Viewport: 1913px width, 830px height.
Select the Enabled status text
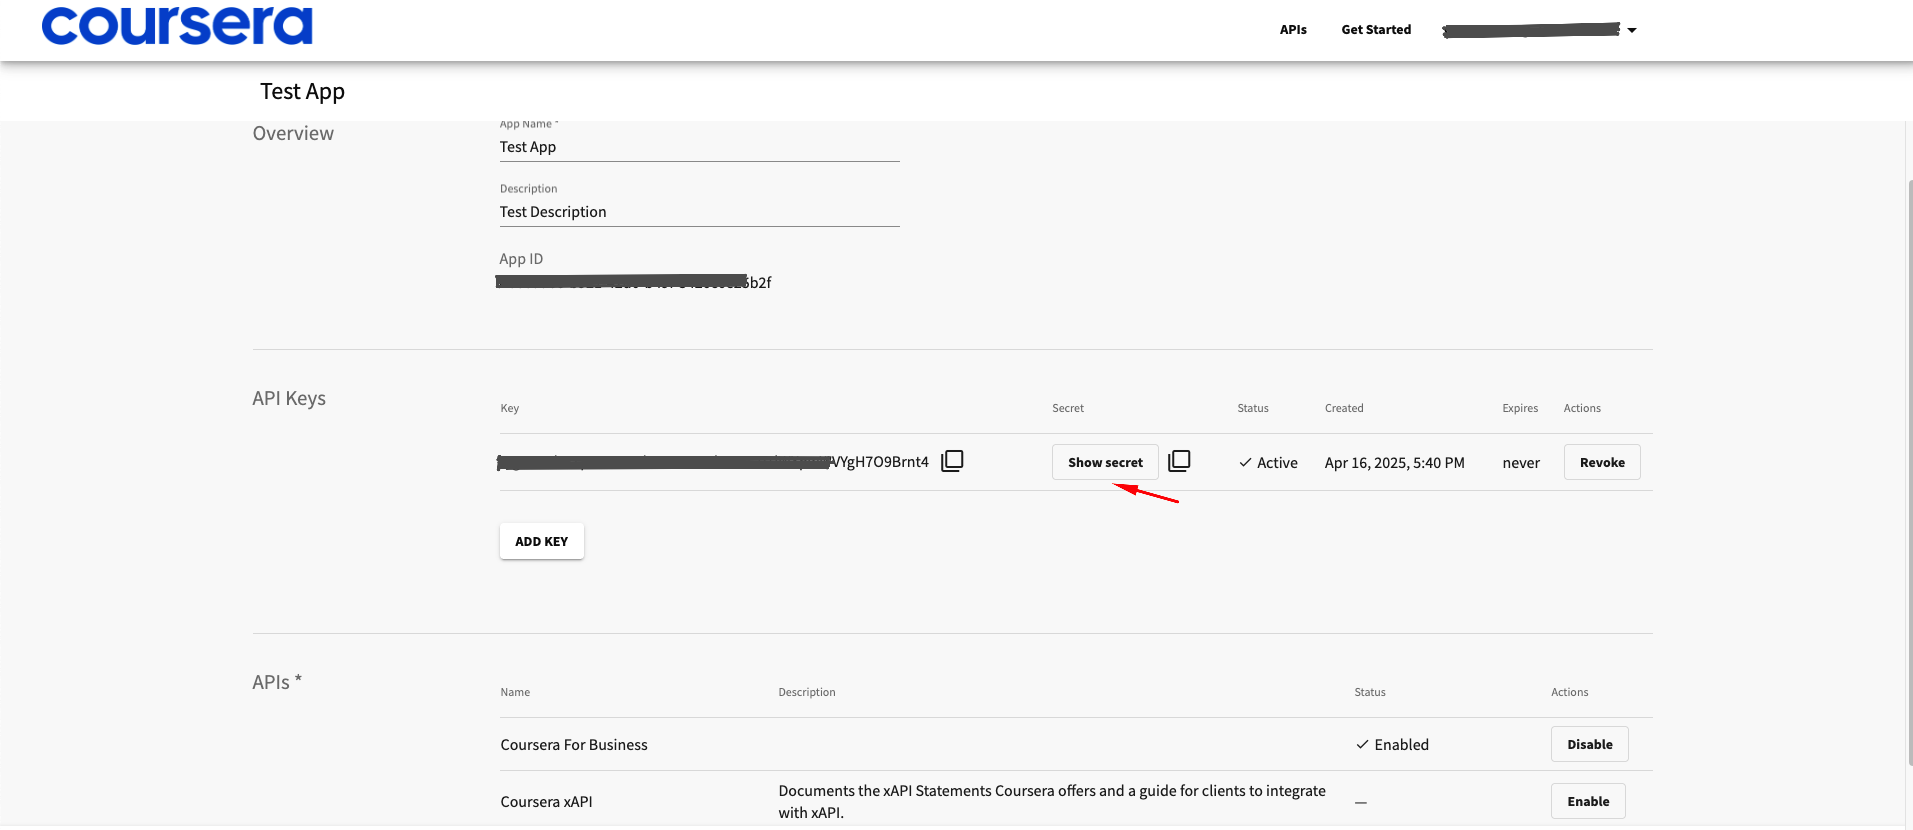pos(1401,745)
